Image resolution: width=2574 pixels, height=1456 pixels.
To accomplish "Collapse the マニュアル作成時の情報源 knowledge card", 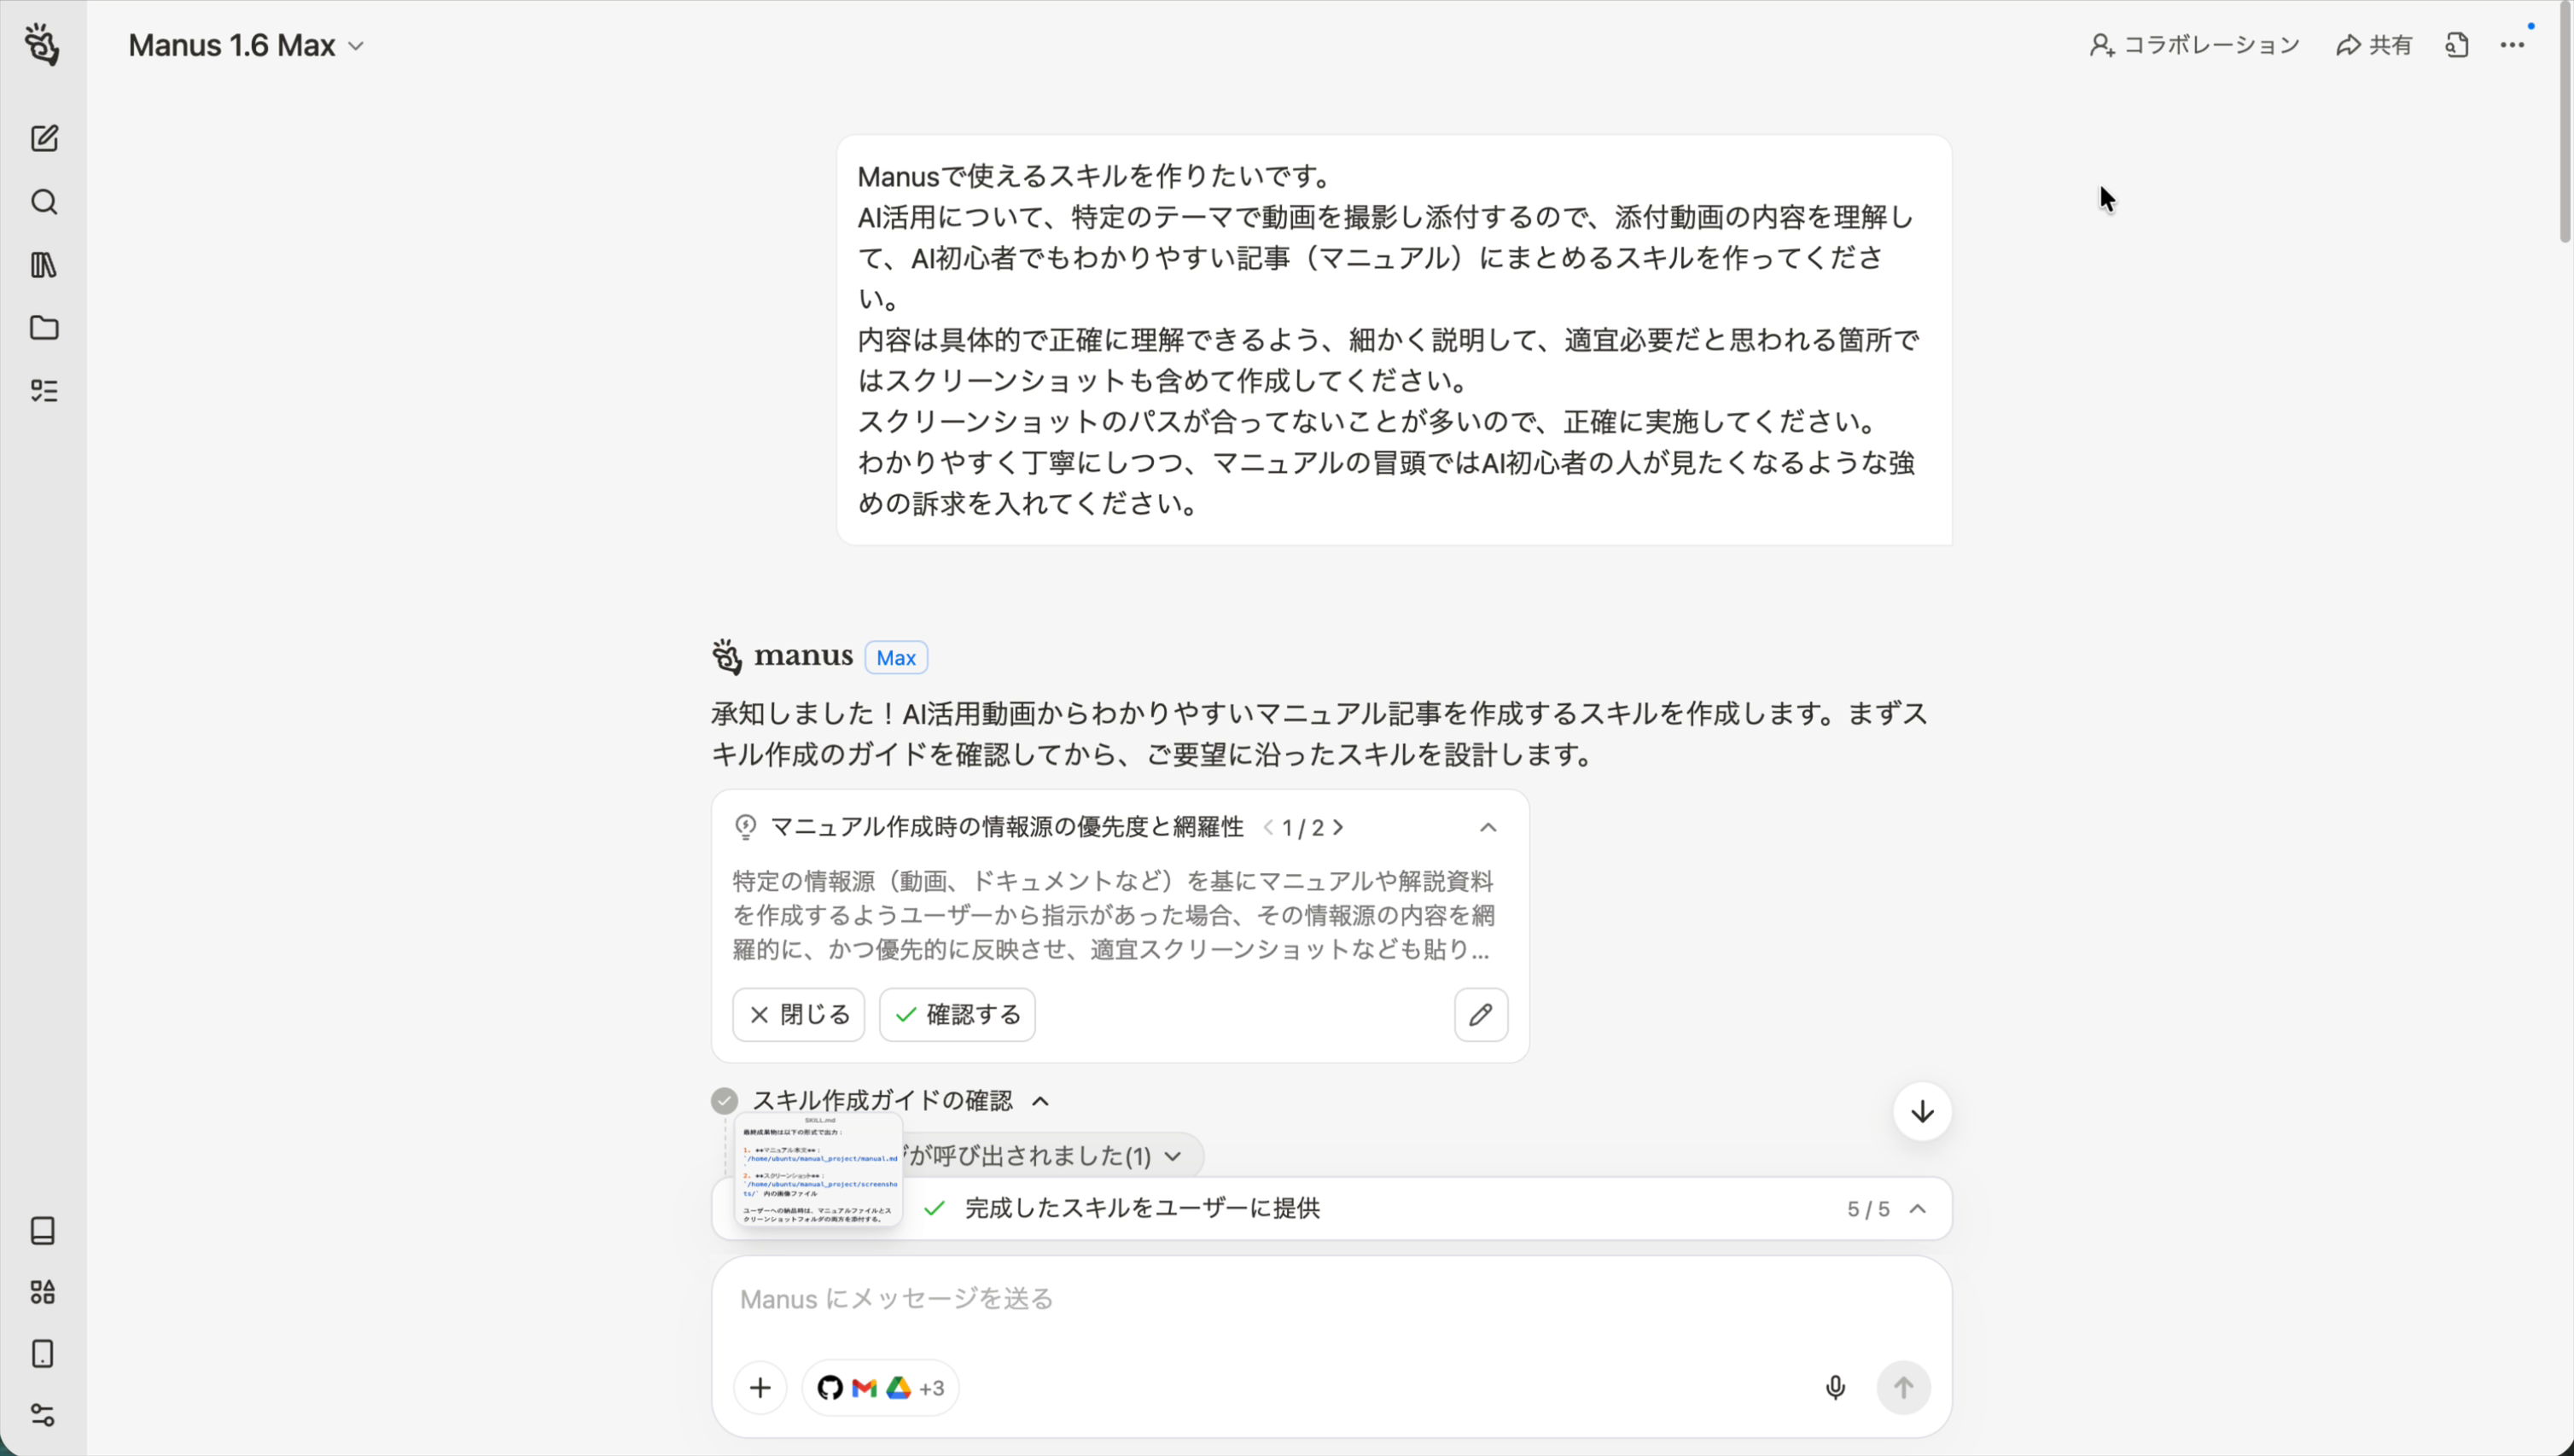I will [x=1489, y=827].
